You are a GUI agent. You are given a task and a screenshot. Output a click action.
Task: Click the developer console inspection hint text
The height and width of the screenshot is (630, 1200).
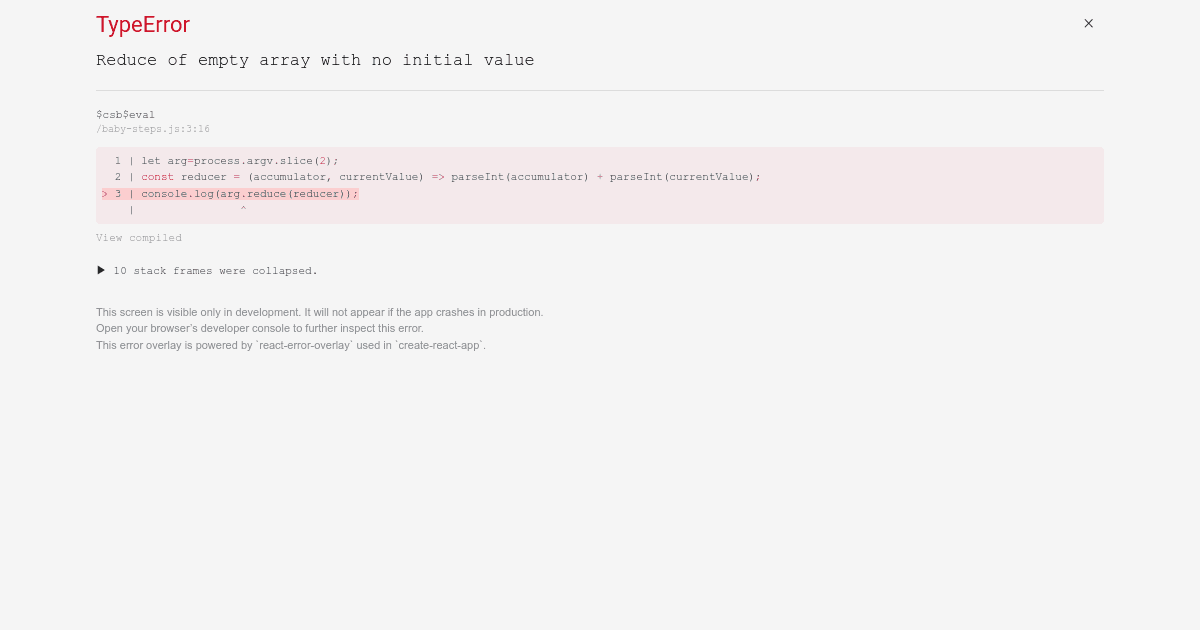tap(259, 328)
